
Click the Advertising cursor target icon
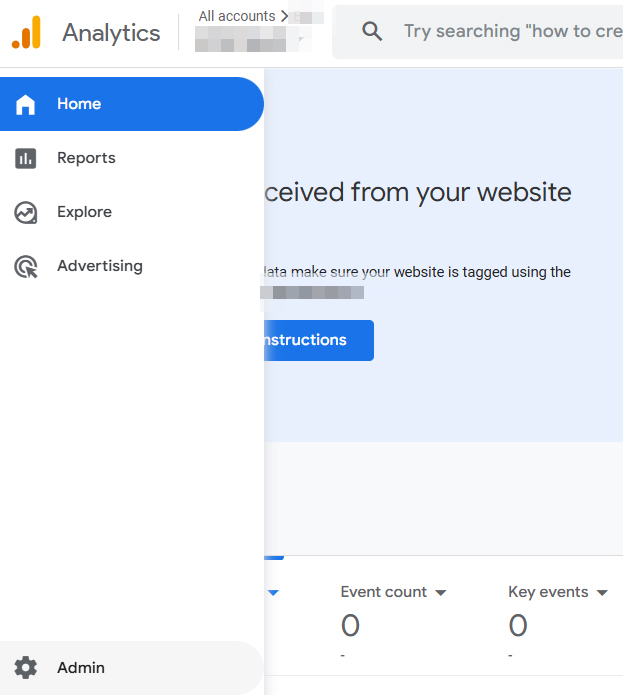coord(26,267)
